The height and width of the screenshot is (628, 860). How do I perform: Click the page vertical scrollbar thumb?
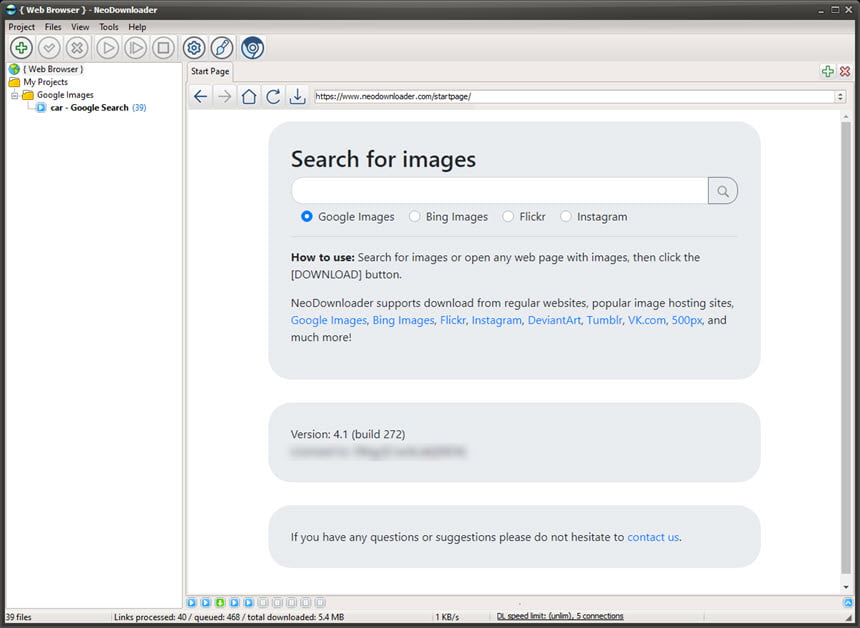coord(846,348)
